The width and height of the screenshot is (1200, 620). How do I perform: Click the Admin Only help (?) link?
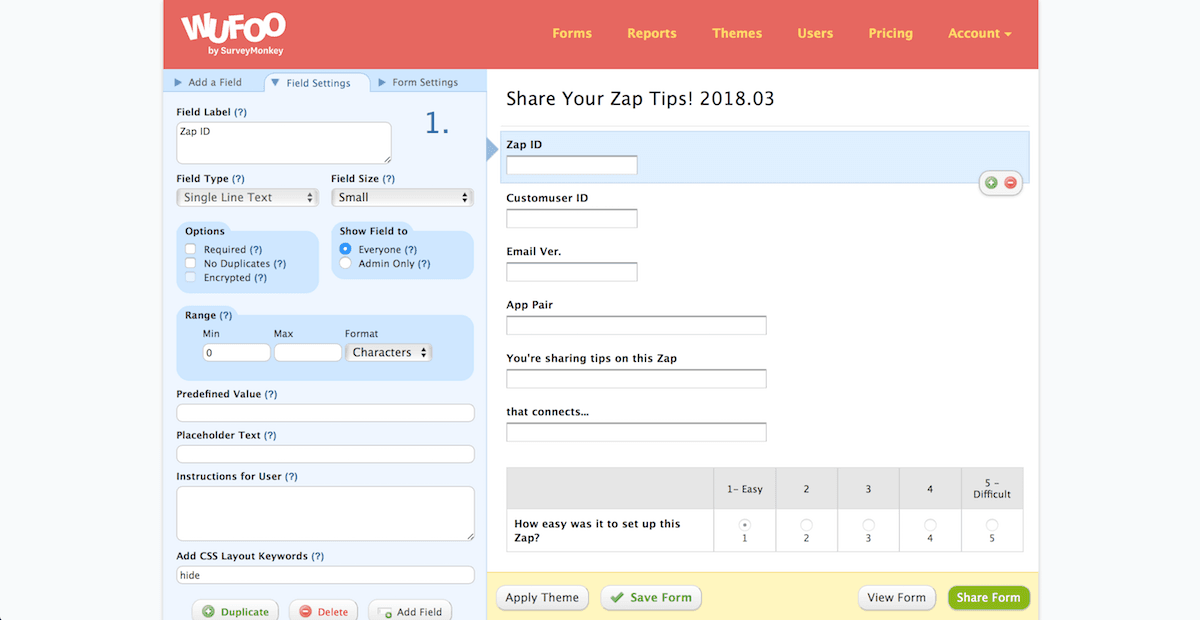423,264
